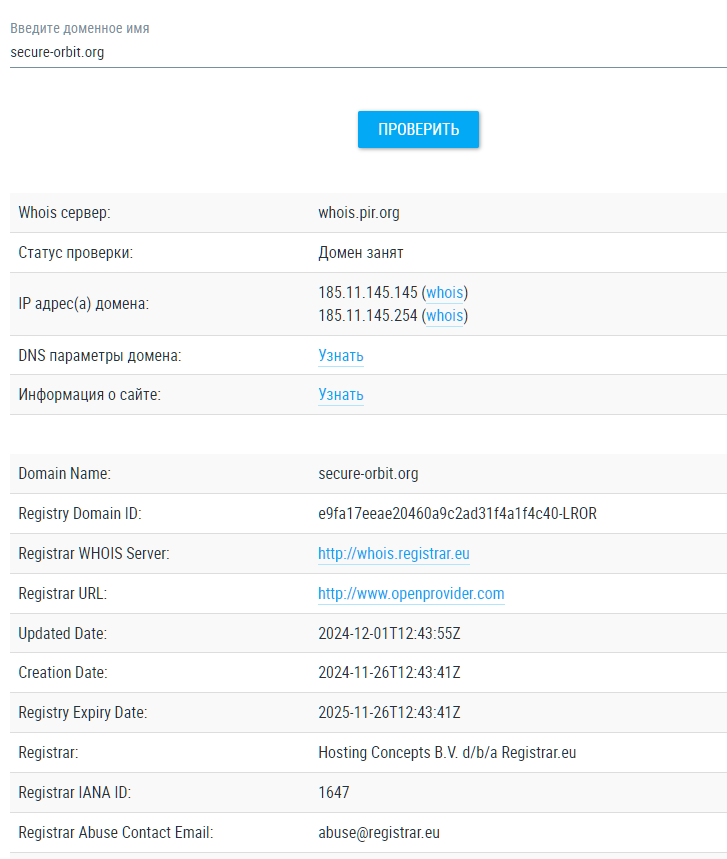Click the 'Статус проверки:' label
This screenshot has width=727, height=859.
coord(76,253)
